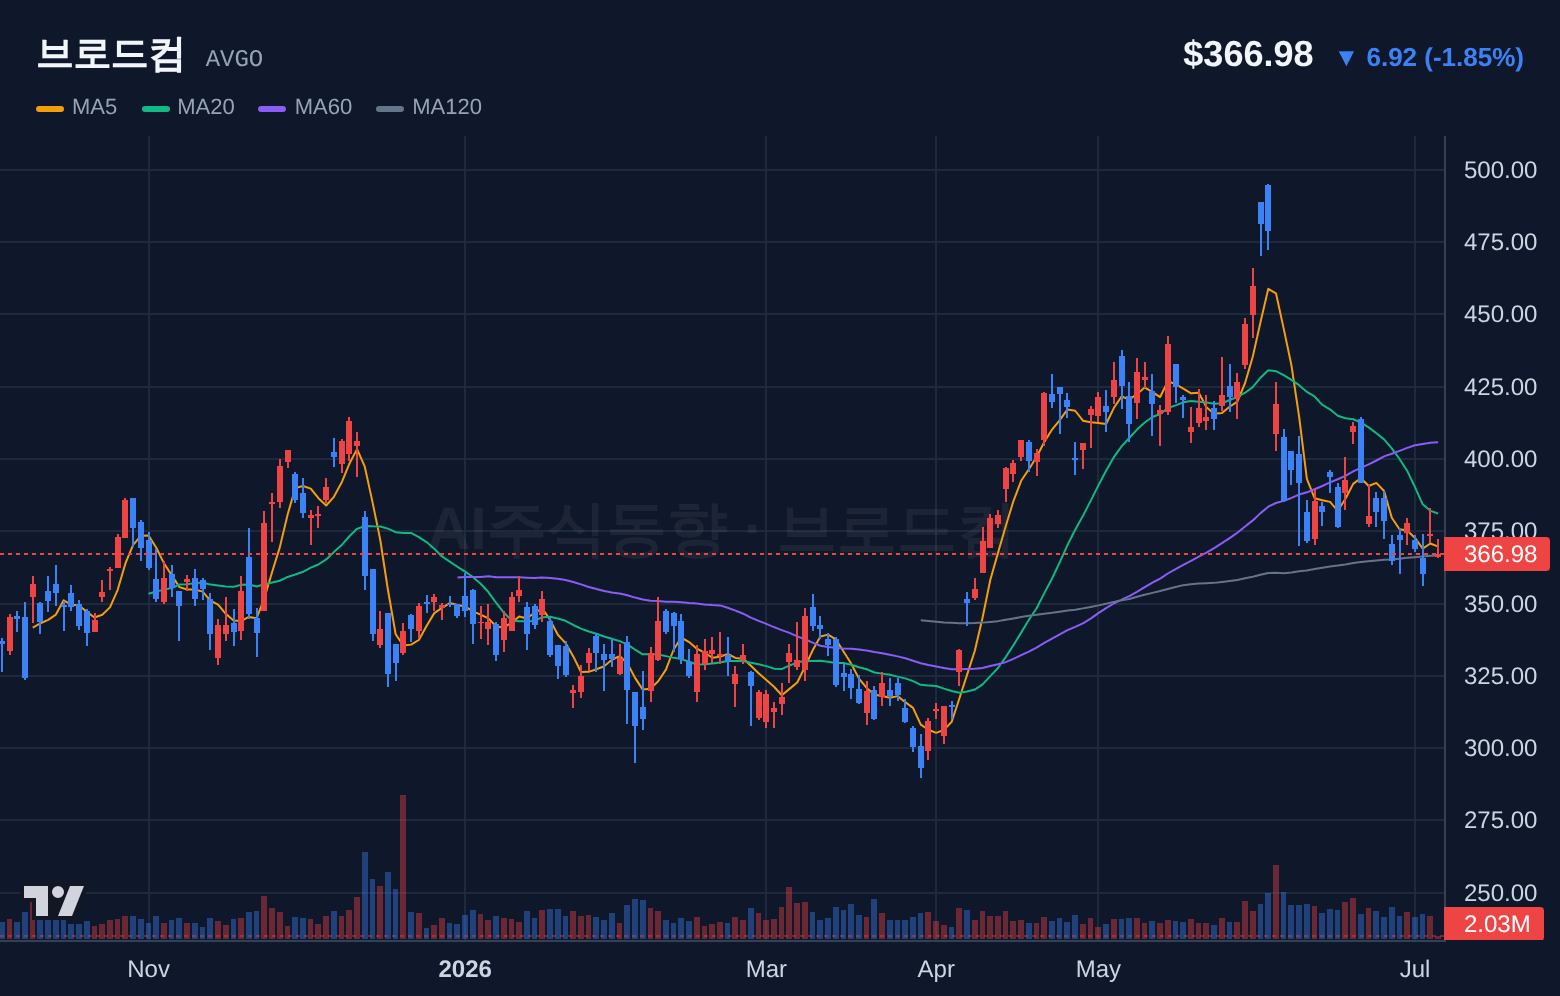Click the $366.98 header price
The image size is (1560, 996).
point(1248,54)
